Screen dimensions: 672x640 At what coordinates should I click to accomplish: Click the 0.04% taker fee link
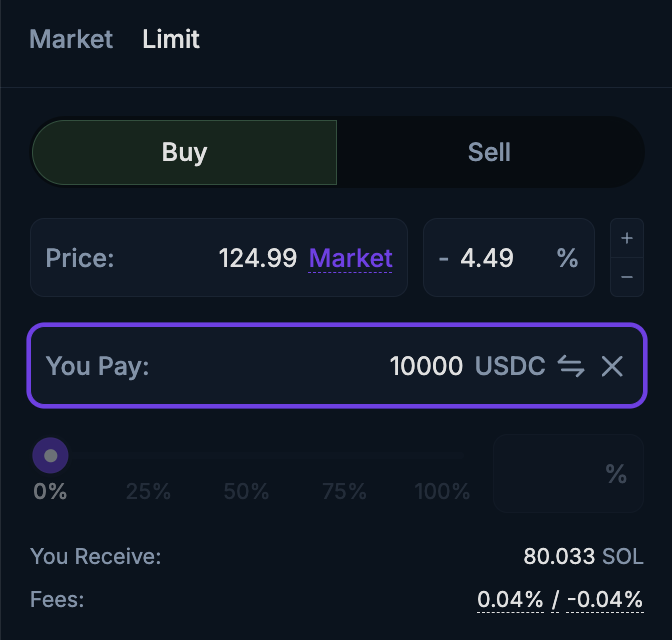coord(510,599)
